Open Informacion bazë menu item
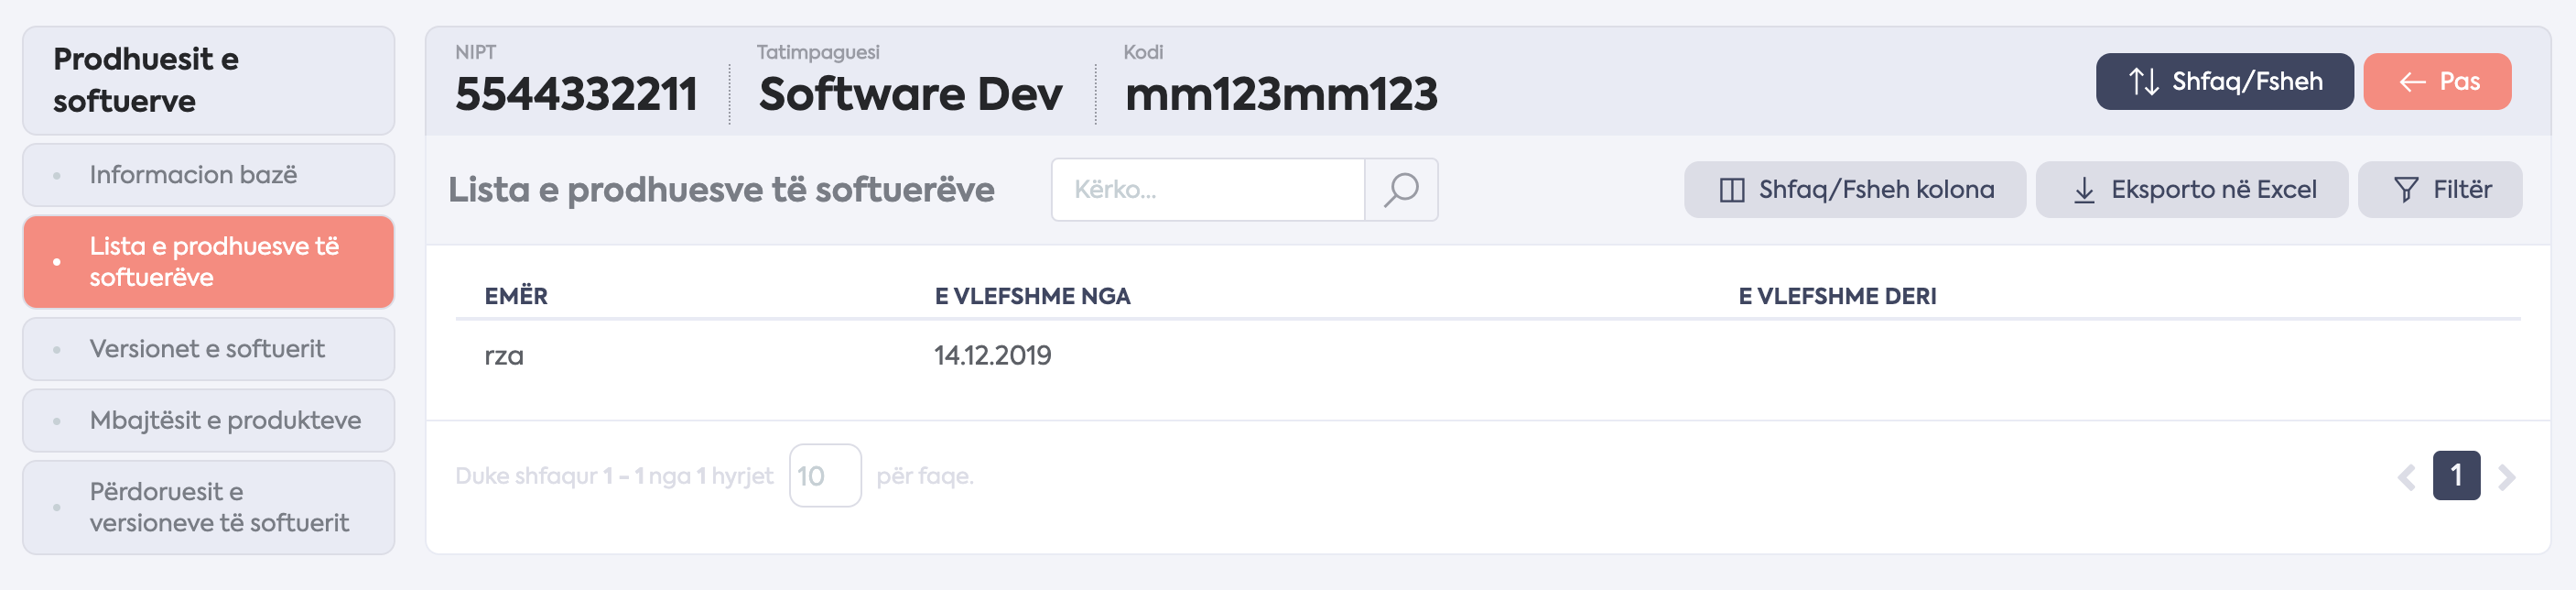This screenshot has height=590, width=2576. [208, 175]
